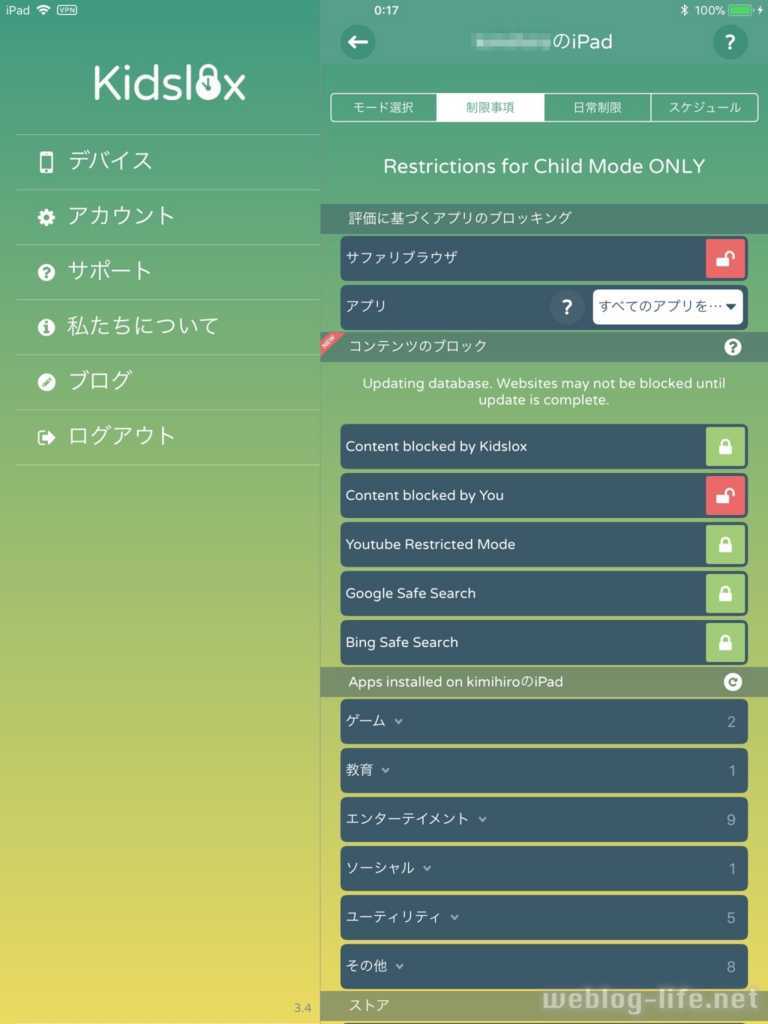Image resolution: width=768 pixels, height=1024 pixels.
Task: Tap the エンターテイメント count number 9
Action: 731,820
